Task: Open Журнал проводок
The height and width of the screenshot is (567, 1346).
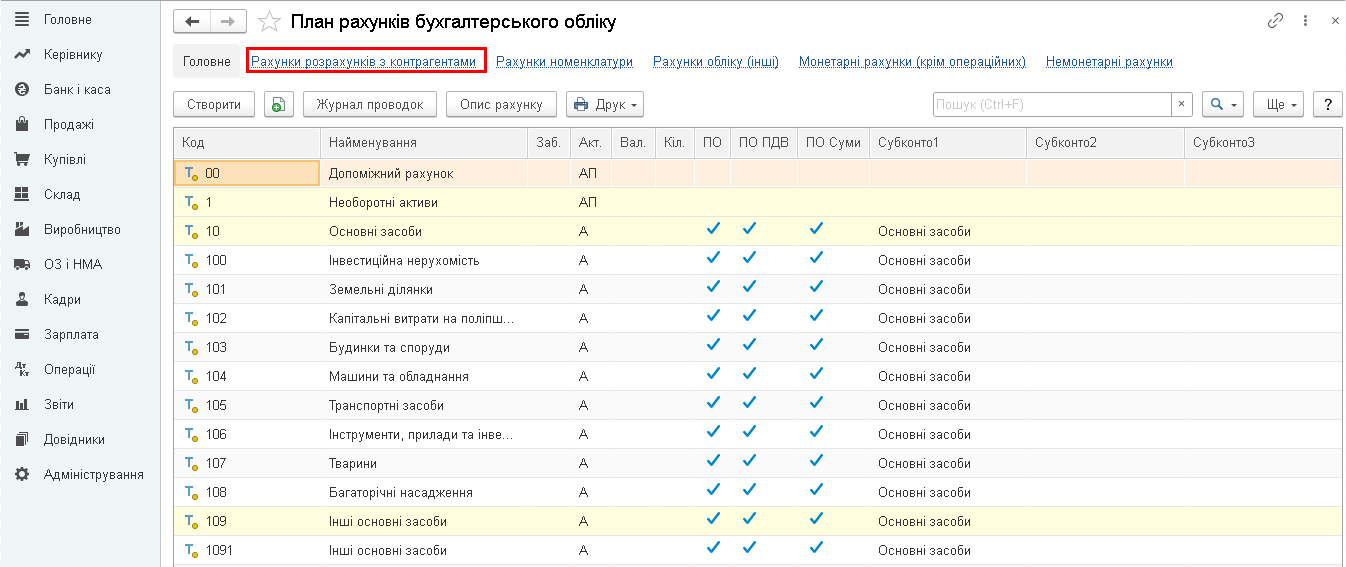Action: [x=370, y=104]
